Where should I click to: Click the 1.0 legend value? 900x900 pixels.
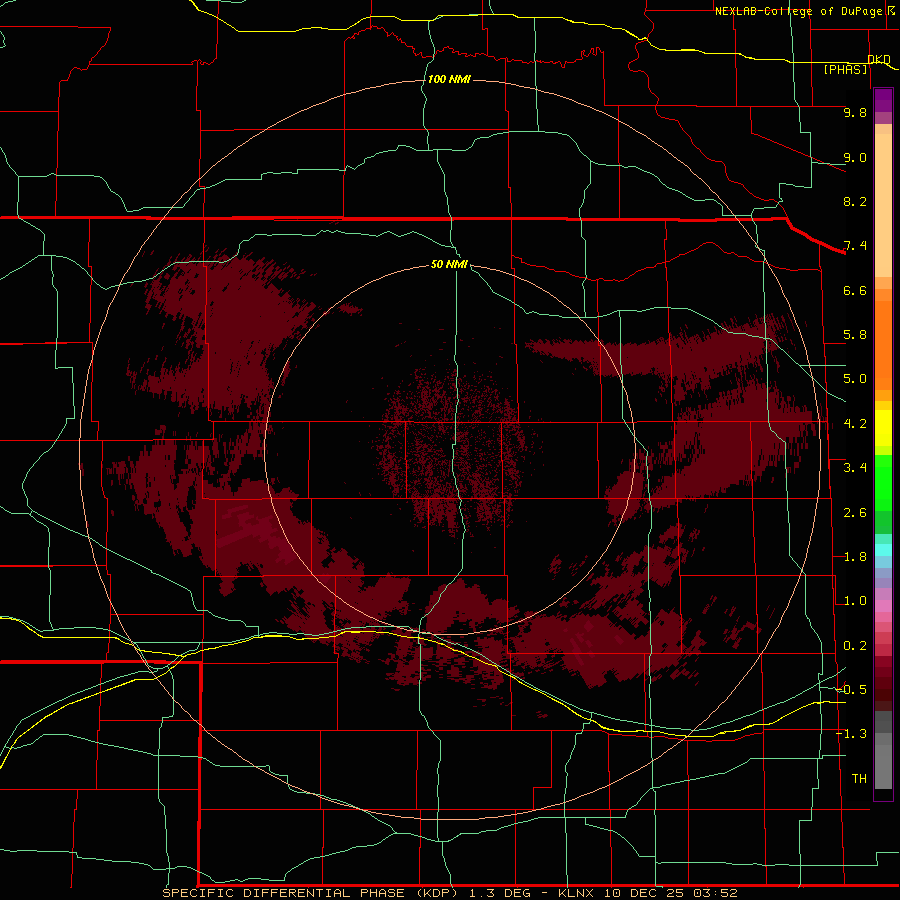tap(855, 601)
